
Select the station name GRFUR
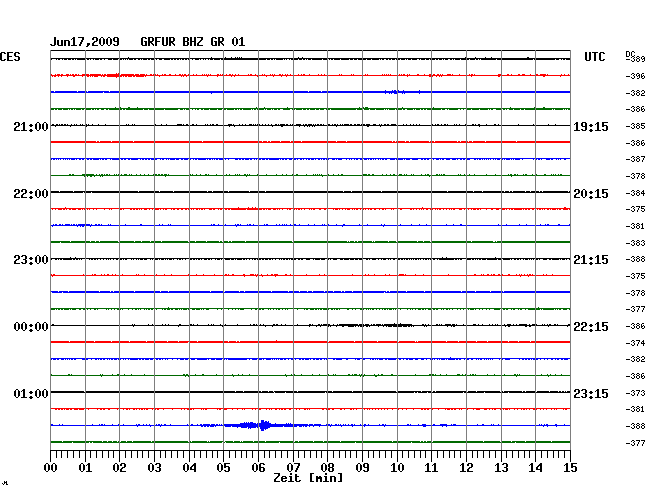point(158,42)
